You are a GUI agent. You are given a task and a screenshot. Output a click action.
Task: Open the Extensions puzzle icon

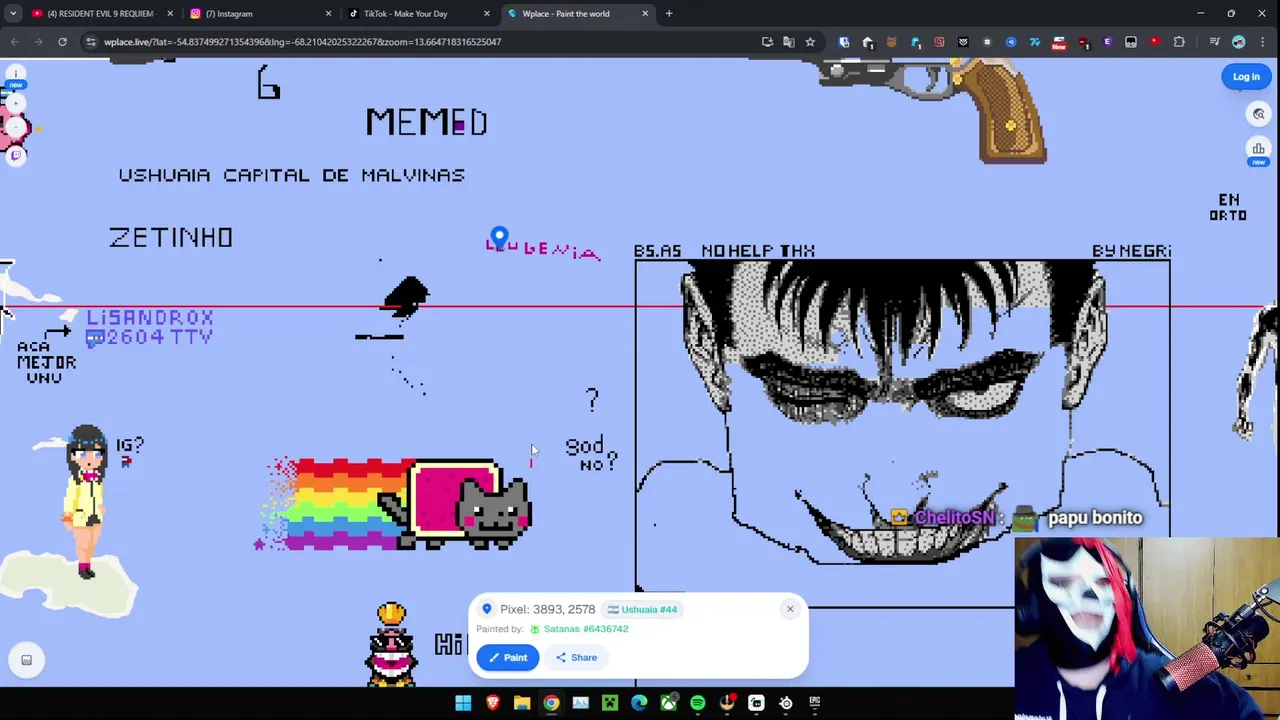(1179, 42)
